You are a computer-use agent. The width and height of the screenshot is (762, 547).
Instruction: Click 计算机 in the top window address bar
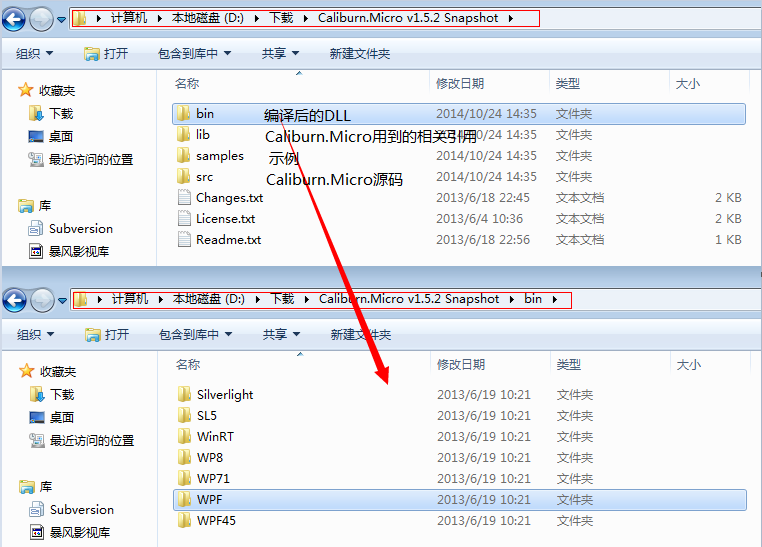(129, 18)
